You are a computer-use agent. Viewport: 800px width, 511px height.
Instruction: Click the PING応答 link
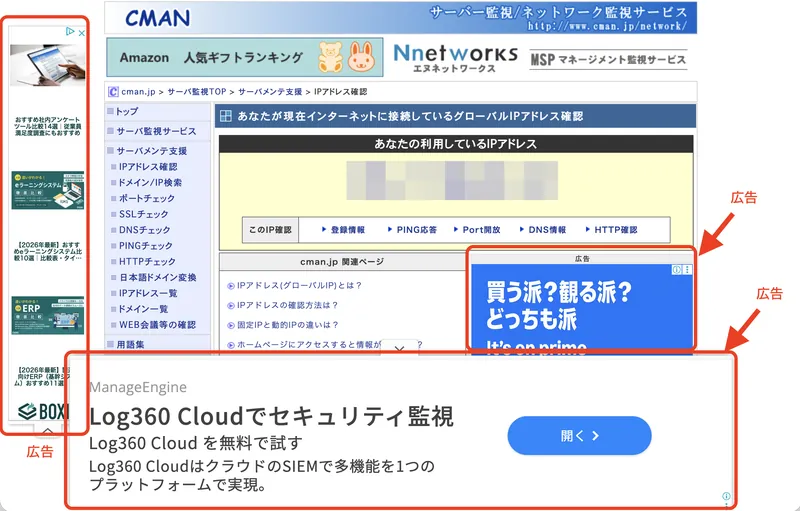point(416,230)
